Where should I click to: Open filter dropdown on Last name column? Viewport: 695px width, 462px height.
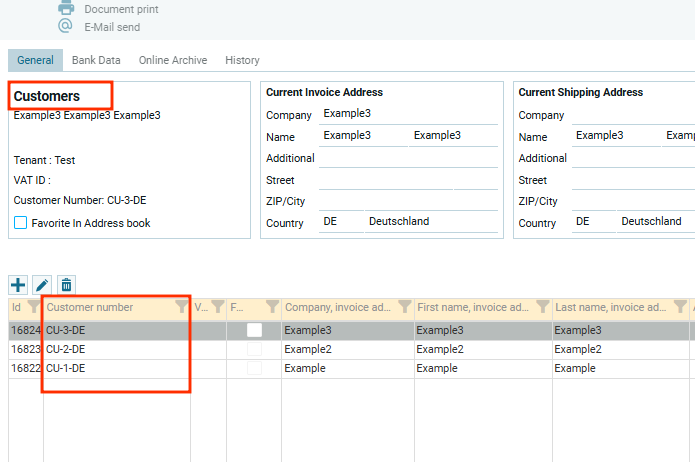pyautogui.click(x=680, y=308)
